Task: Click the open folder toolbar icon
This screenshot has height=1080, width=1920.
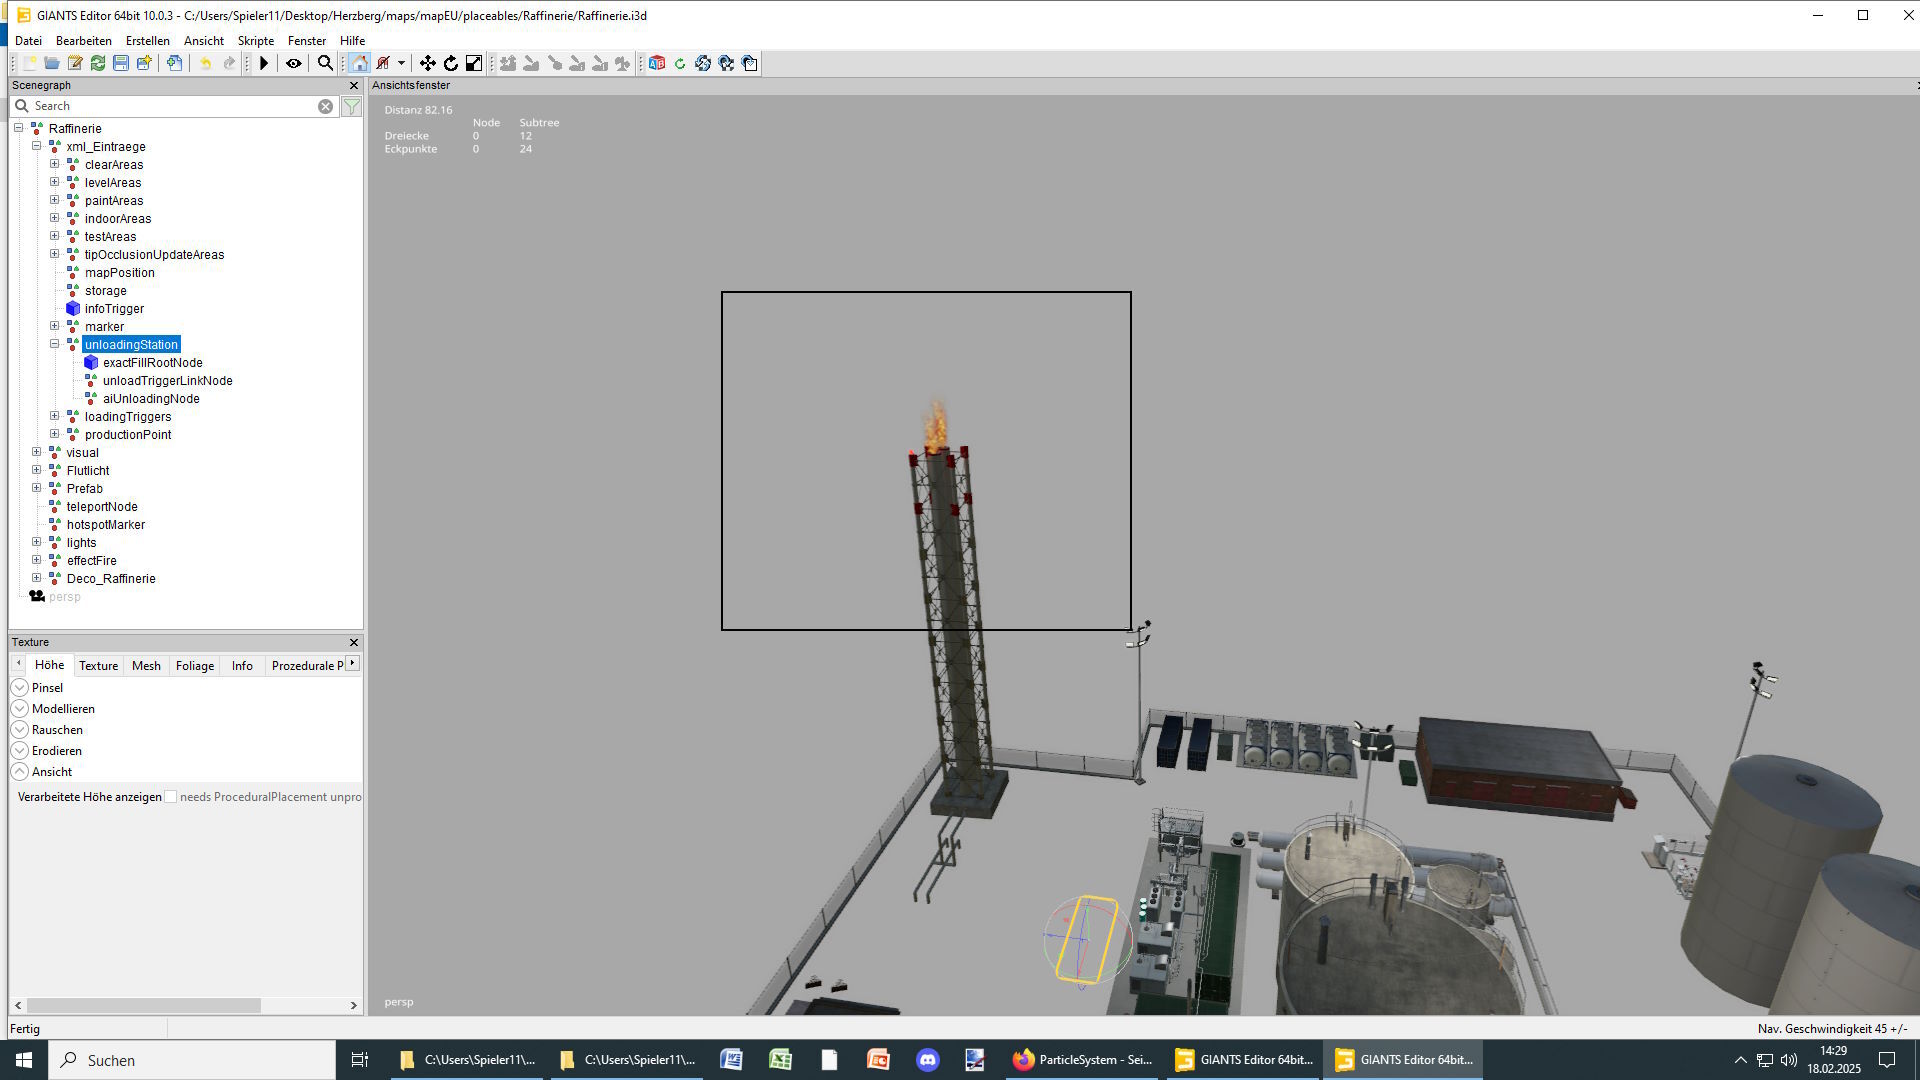Action: click(x=51, y=63)
